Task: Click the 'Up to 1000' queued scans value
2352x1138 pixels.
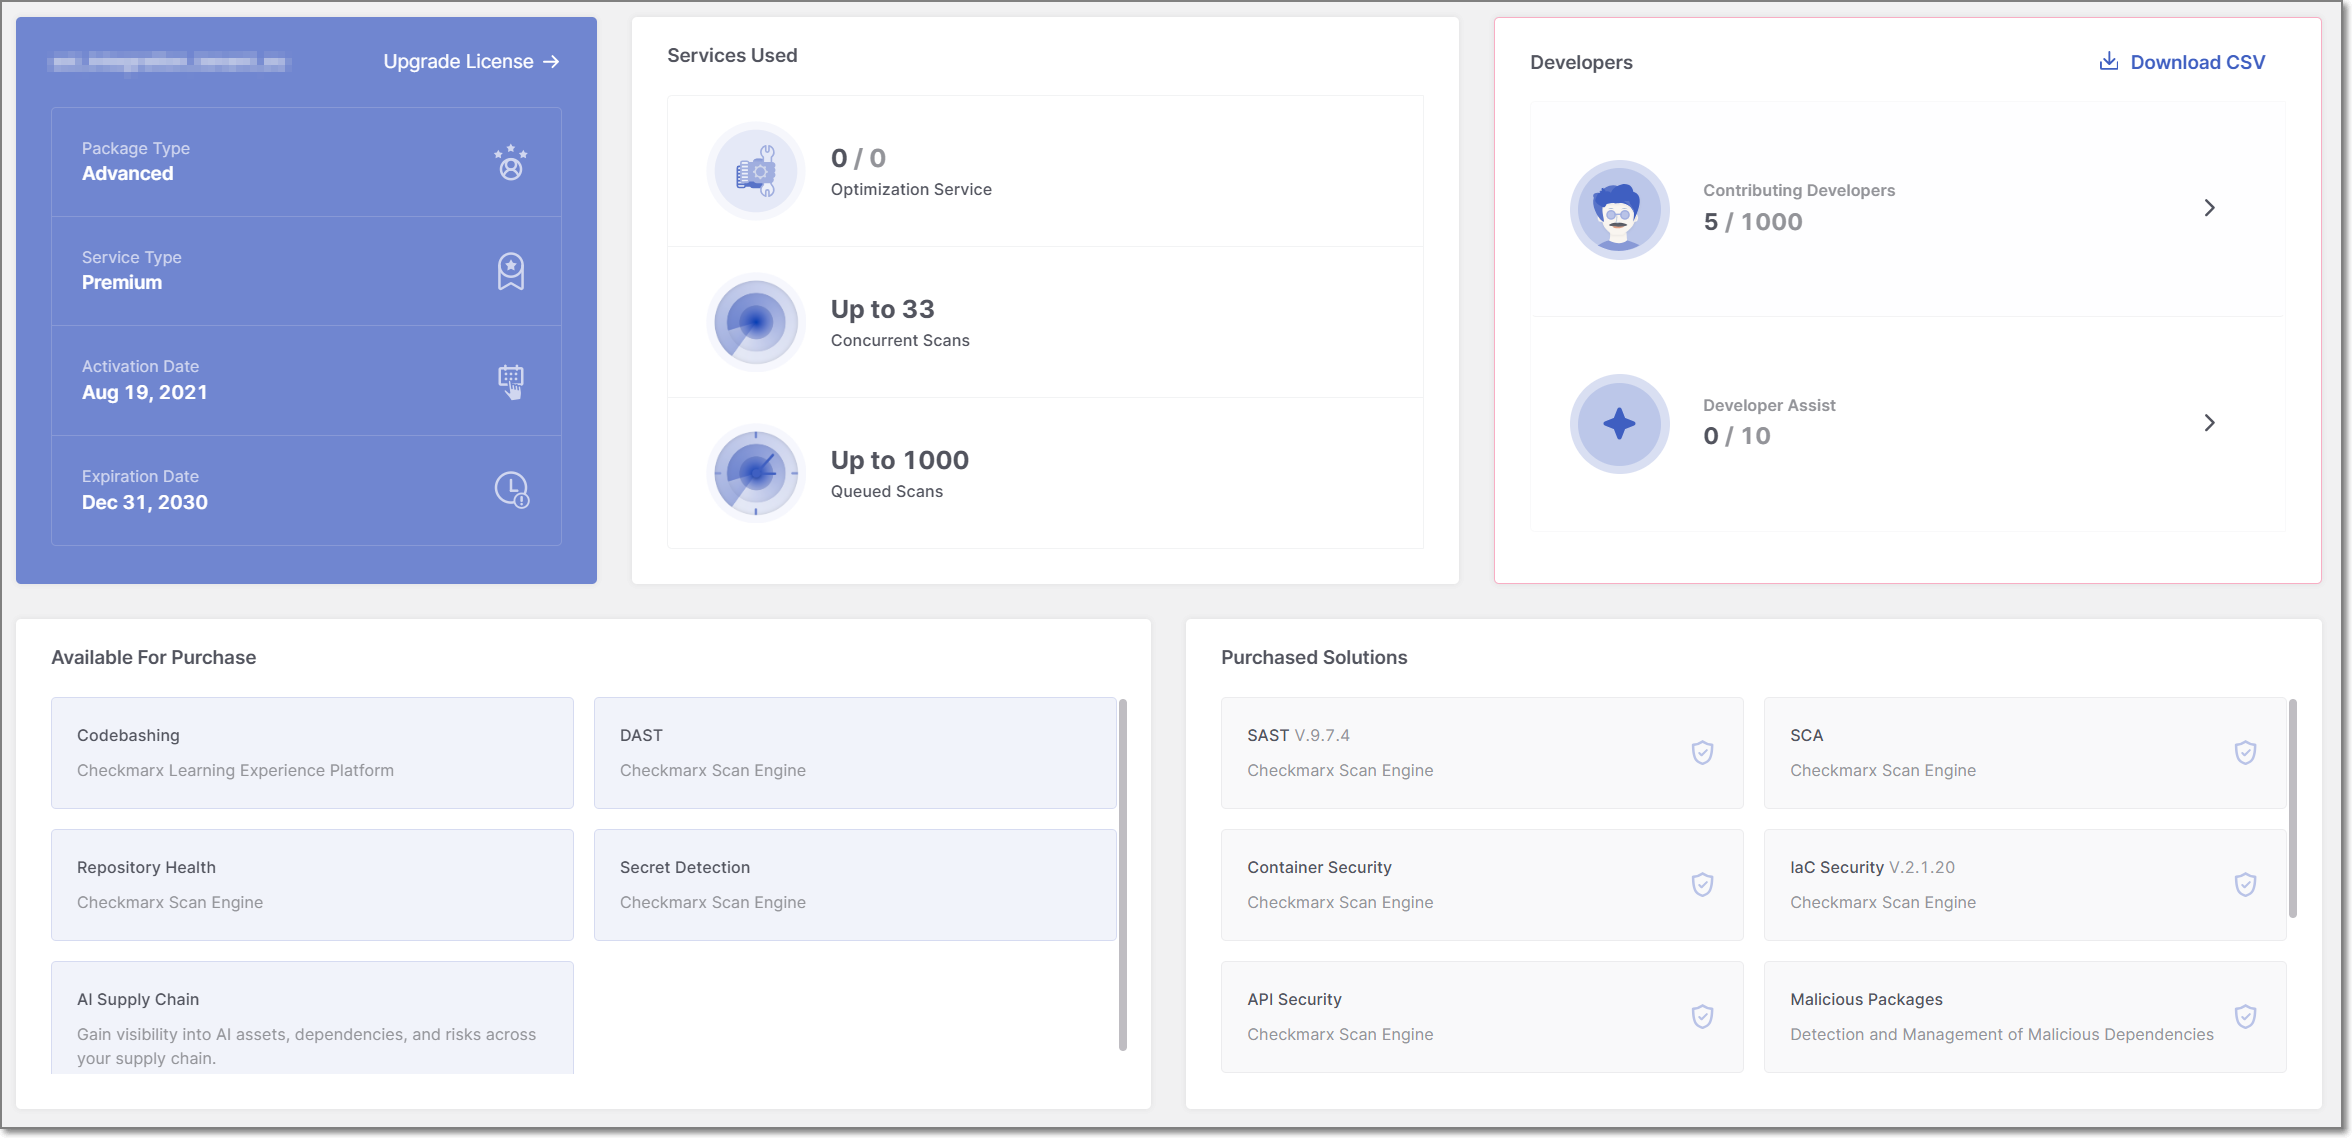Action: [899, 460]
